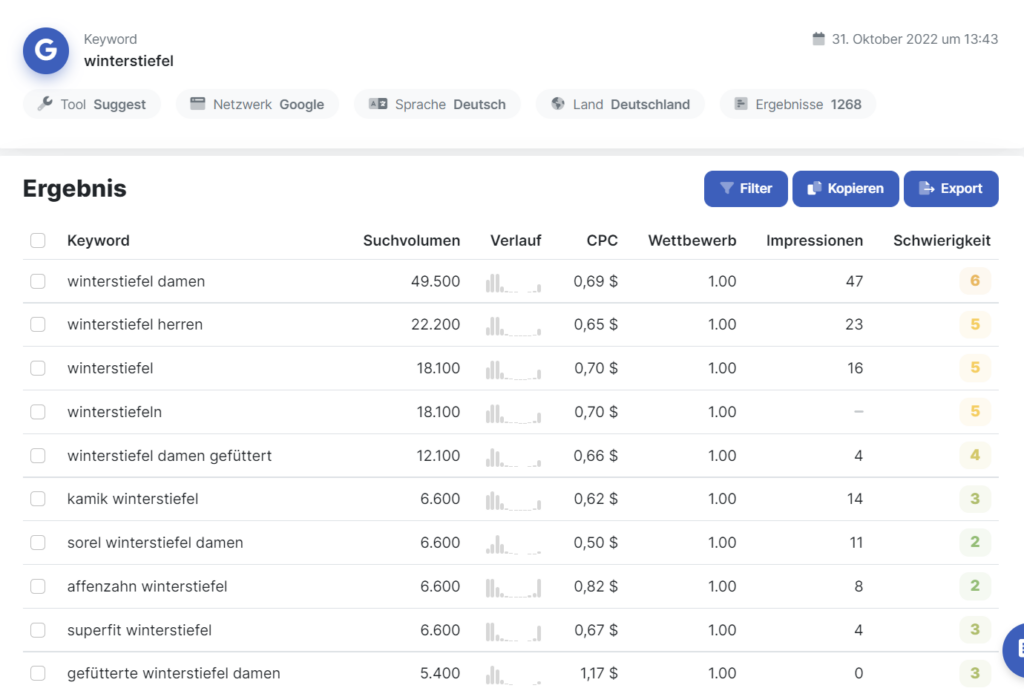Click the copy icon inside the Kopieren button
This screenshot has height=691, width=1024.
click(815, 188)
